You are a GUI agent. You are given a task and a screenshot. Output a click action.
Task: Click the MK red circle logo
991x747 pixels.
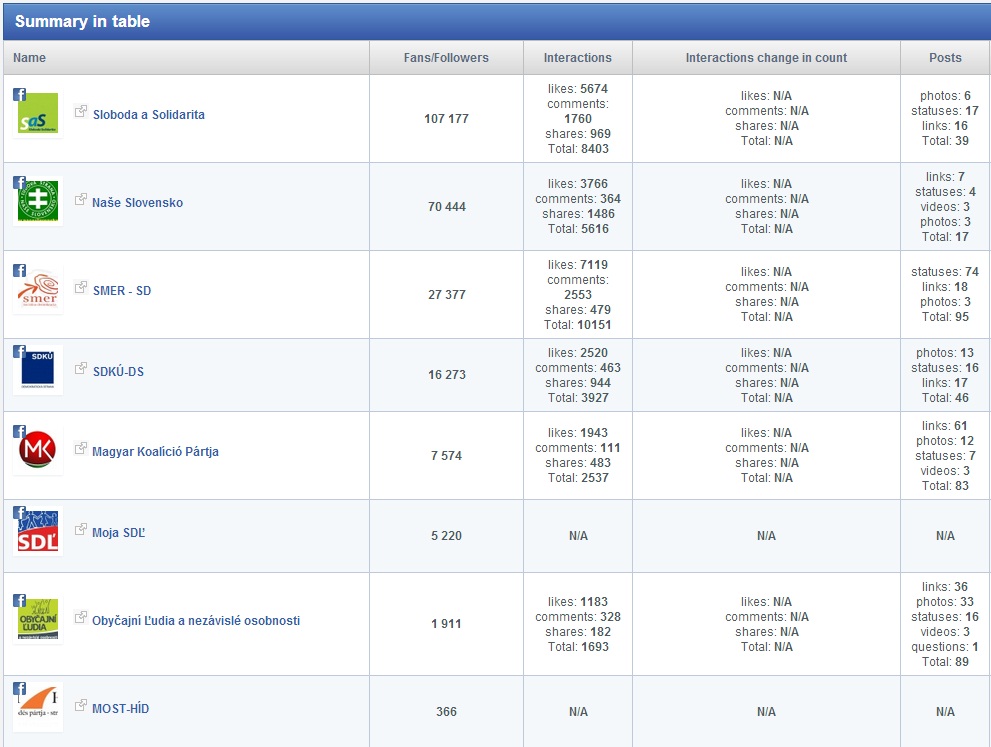[x=38, y=450]
